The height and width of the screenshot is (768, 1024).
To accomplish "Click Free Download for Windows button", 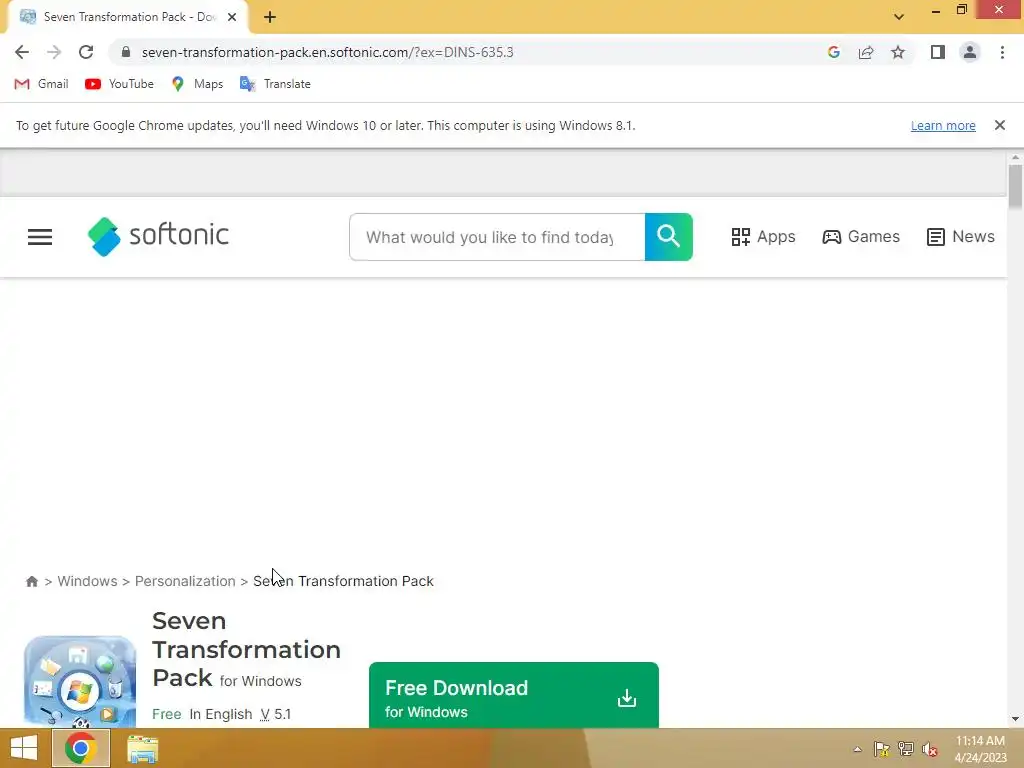I will point(514,696).
